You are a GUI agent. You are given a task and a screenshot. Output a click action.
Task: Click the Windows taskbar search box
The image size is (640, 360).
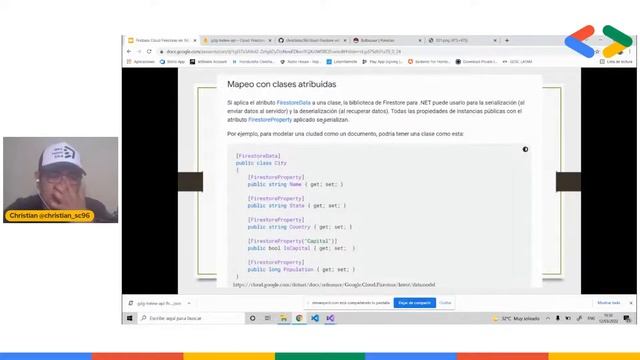click(191, 318)
